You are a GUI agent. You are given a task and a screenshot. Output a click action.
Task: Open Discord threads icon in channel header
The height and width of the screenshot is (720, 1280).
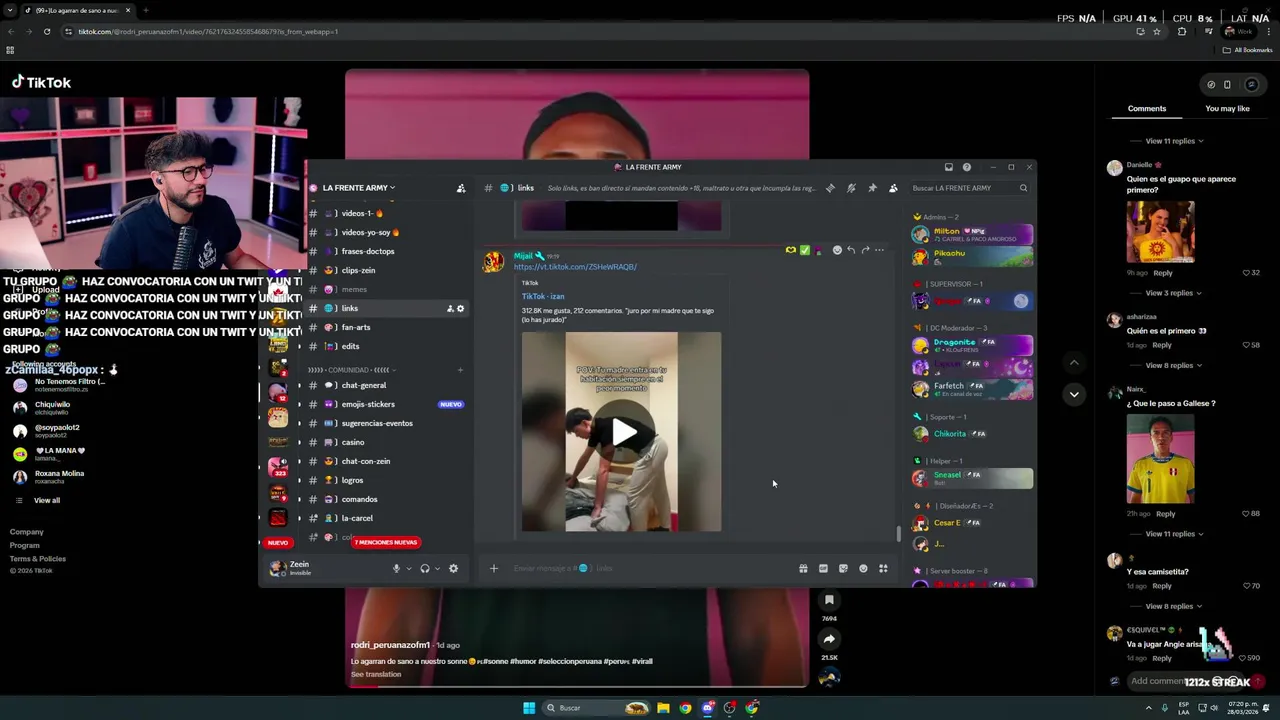point(830,188)
